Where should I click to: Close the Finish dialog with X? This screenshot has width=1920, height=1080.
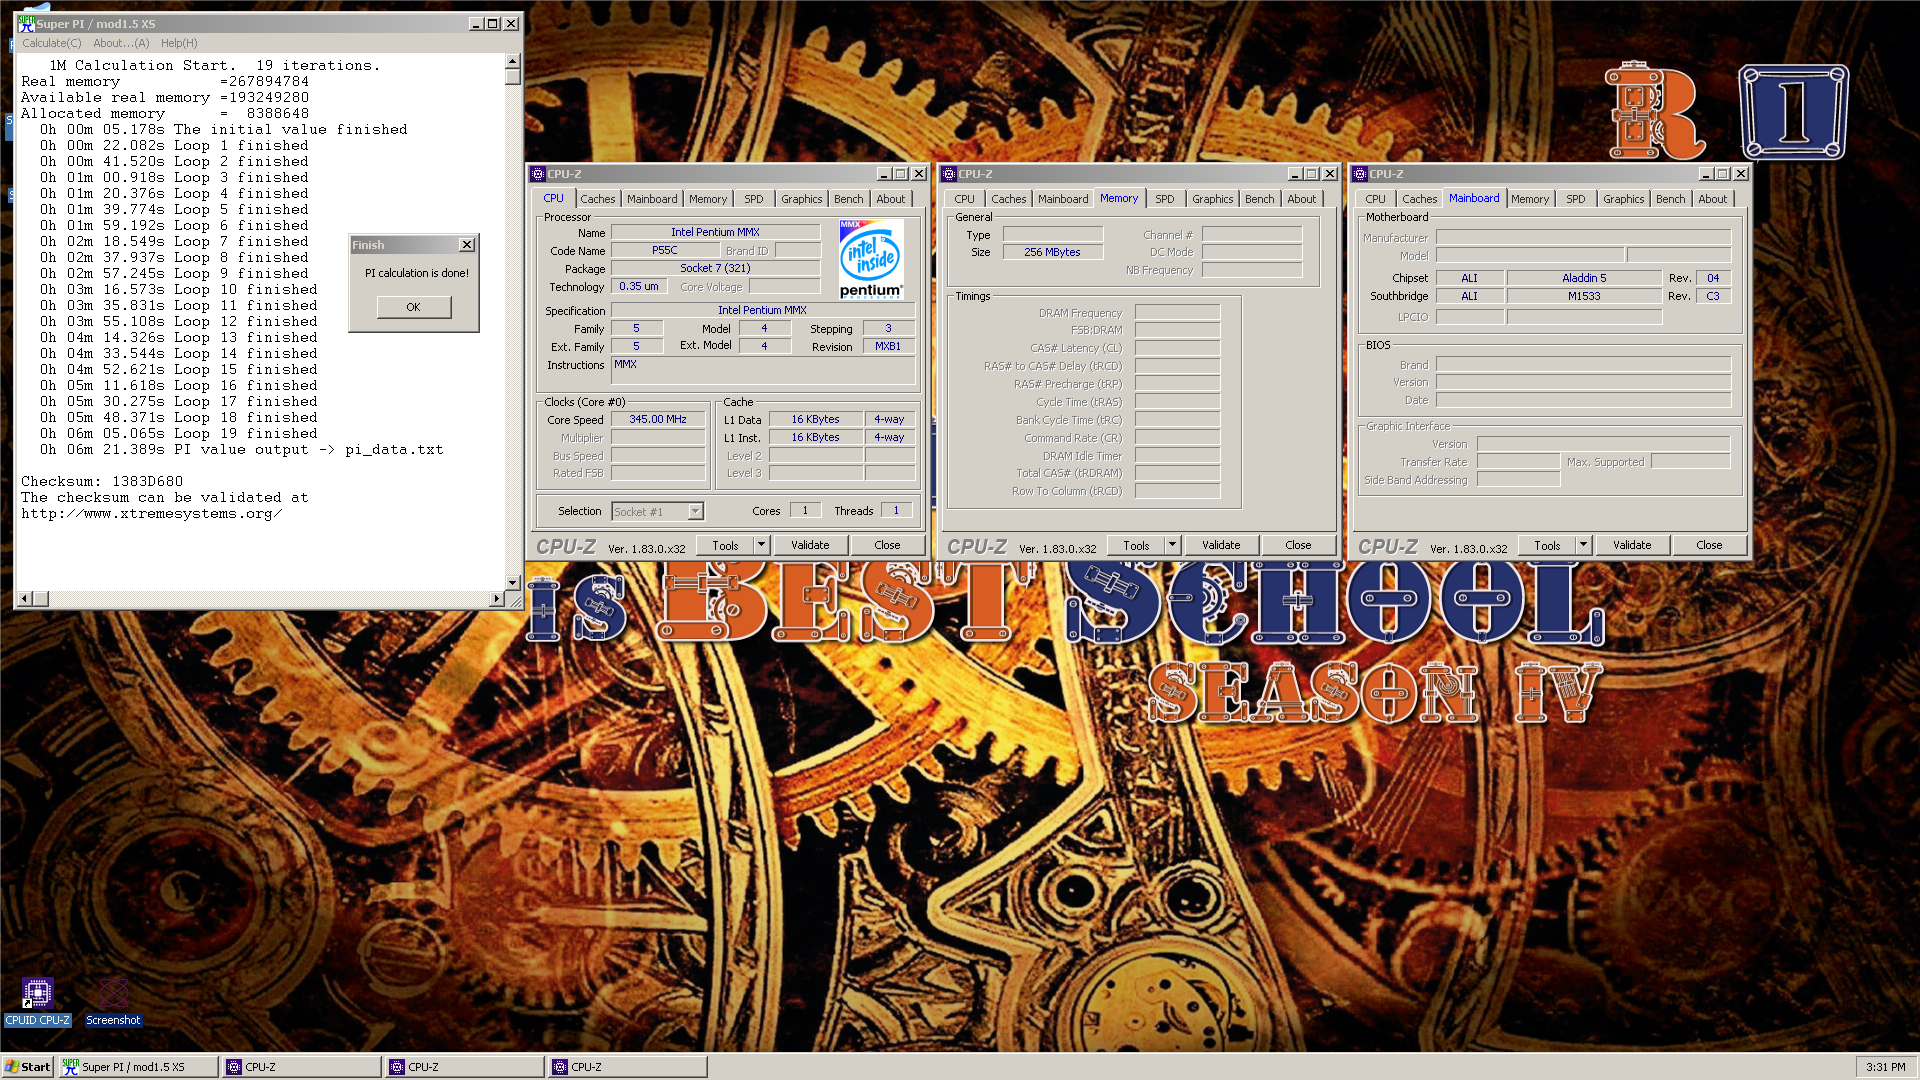(467, 245)
